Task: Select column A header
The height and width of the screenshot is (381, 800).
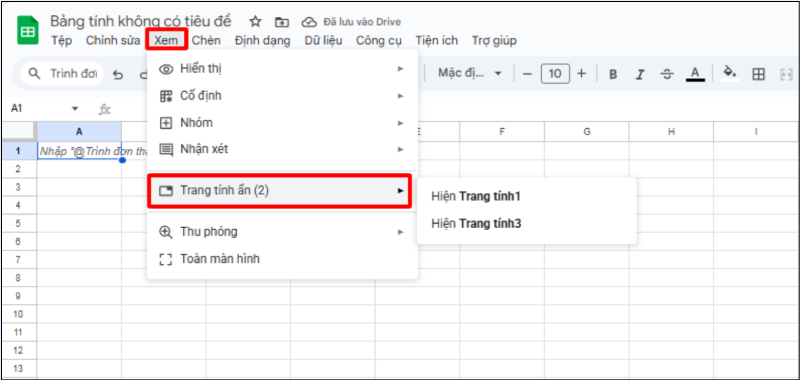Action: click(79, 132)
